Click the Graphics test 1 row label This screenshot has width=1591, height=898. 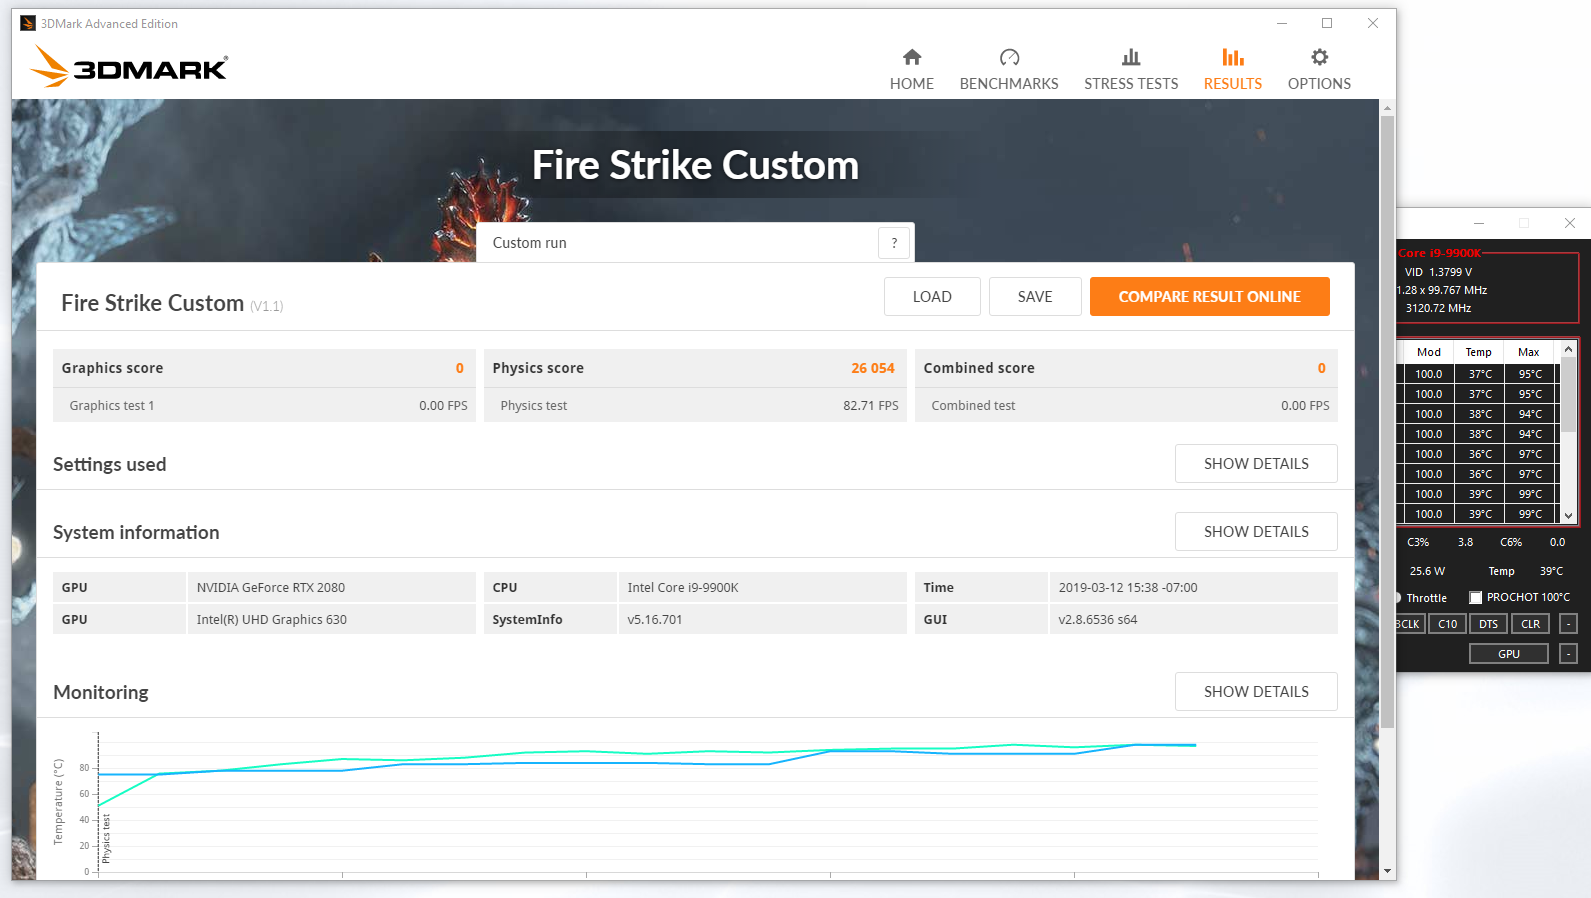112,406
